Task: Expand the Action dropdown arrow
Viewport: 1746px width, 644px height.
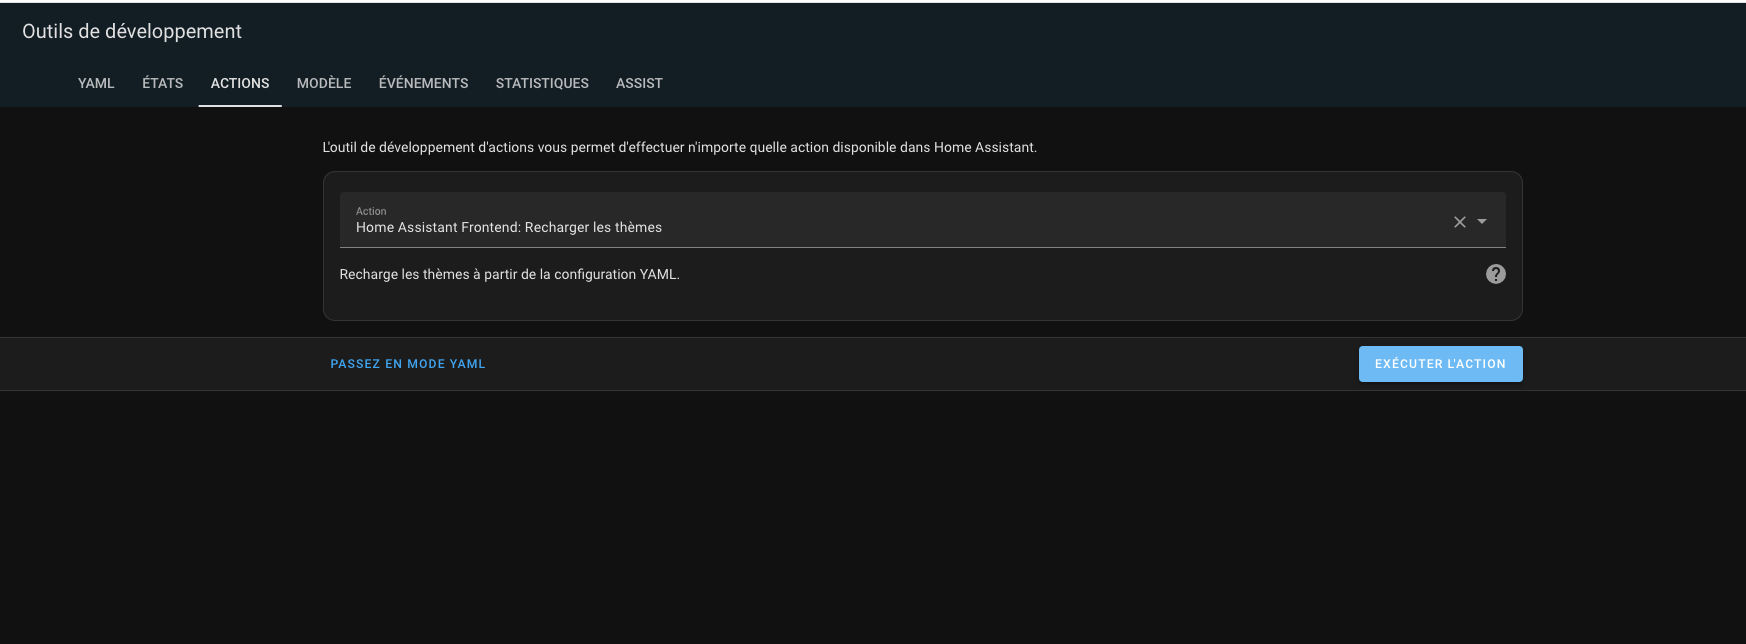Action: point(1482,222)
